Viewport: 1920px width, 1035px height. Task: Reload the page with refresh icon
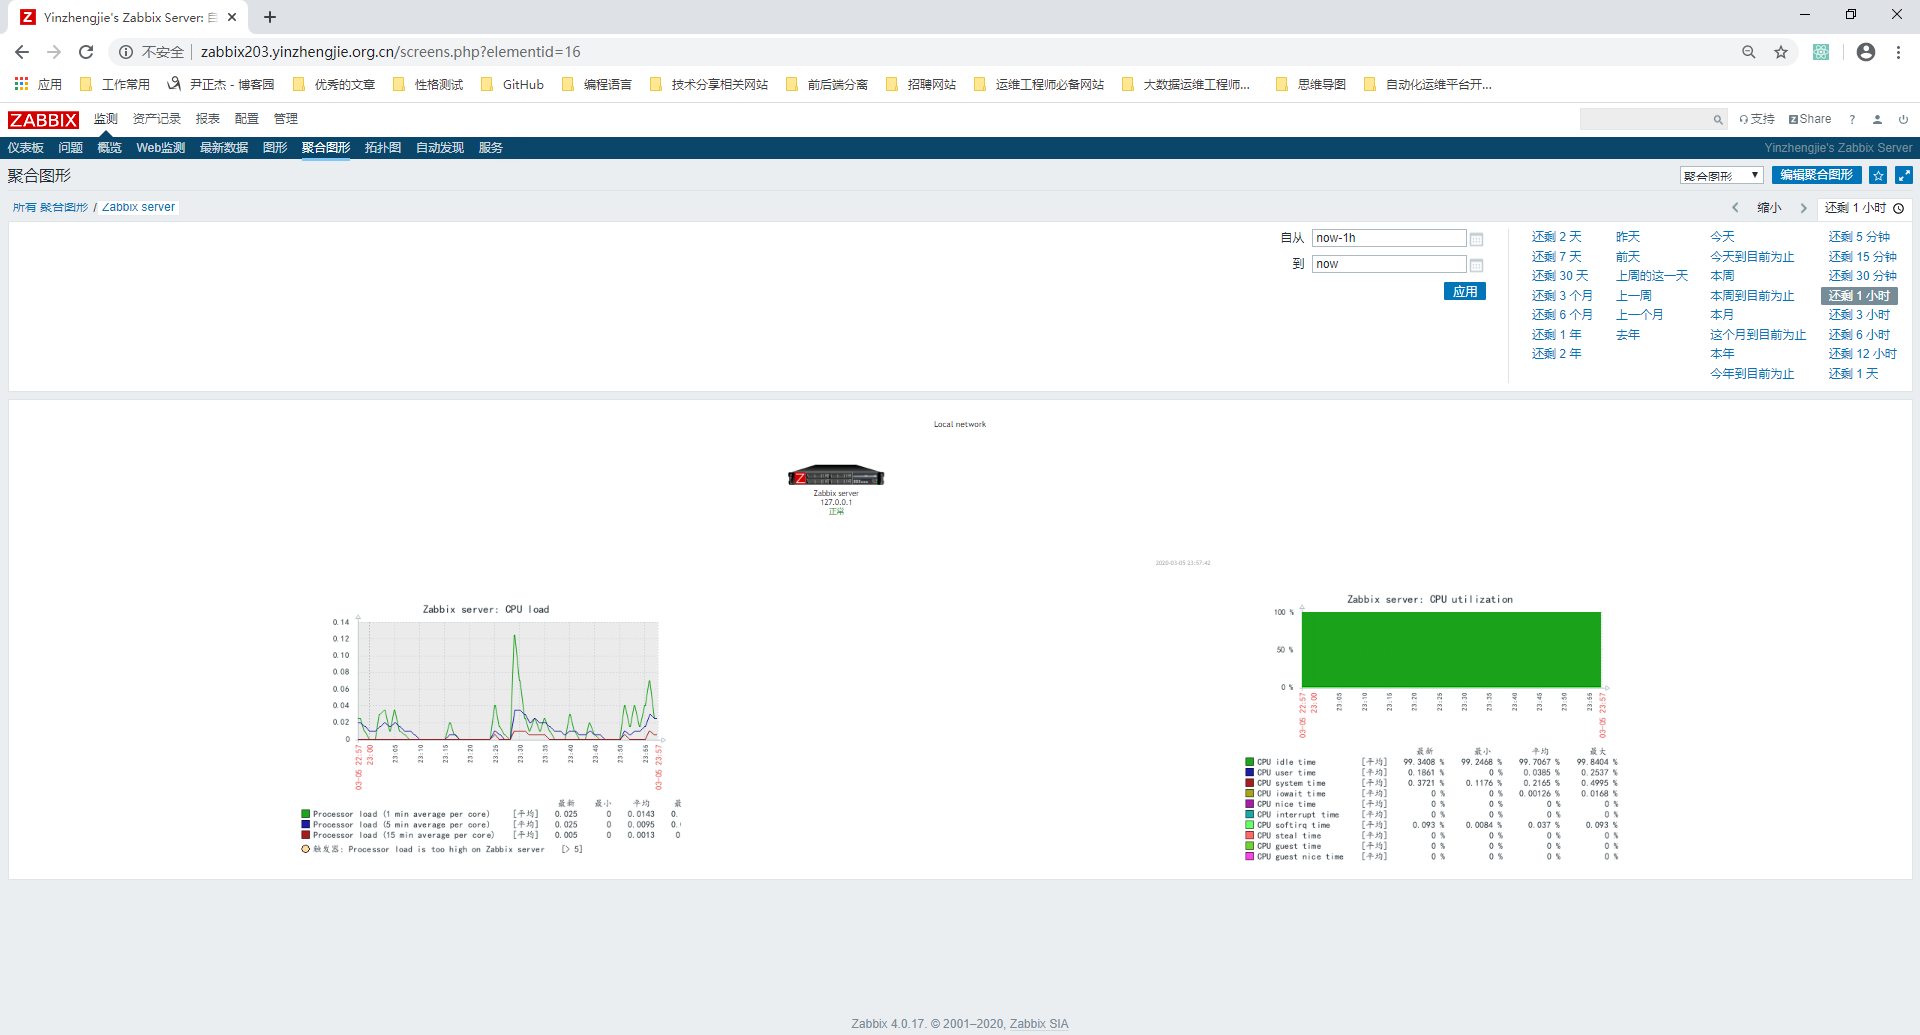86,52
